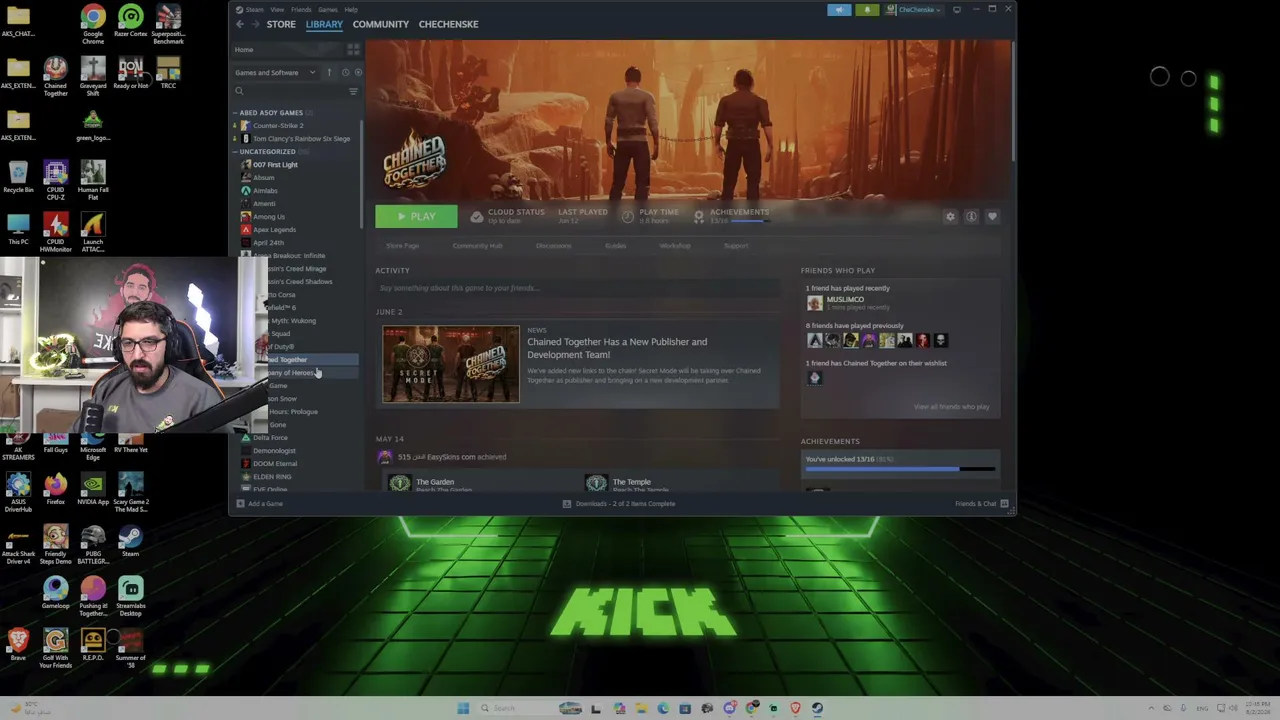Open the Workshop game tab

pyautogui.click(x=675, y=246)
